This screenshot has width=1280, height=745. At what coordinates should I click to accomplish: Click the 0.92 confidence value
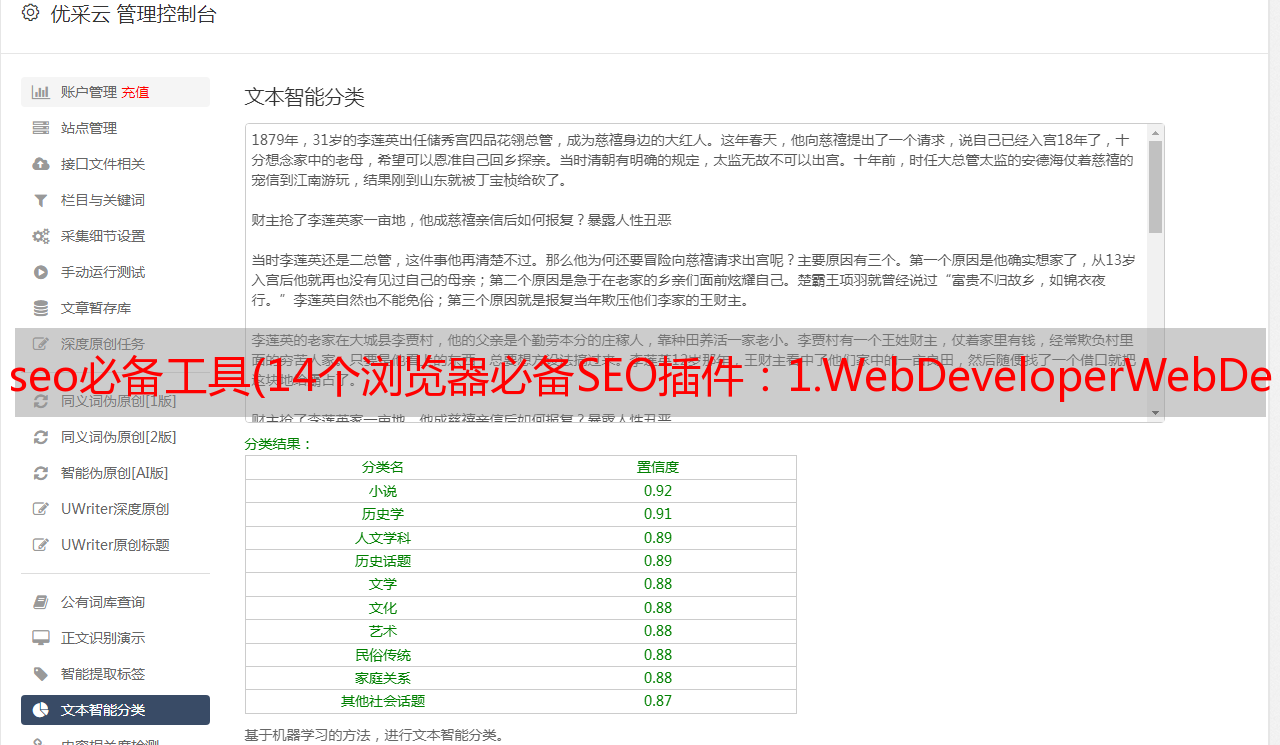658,491
